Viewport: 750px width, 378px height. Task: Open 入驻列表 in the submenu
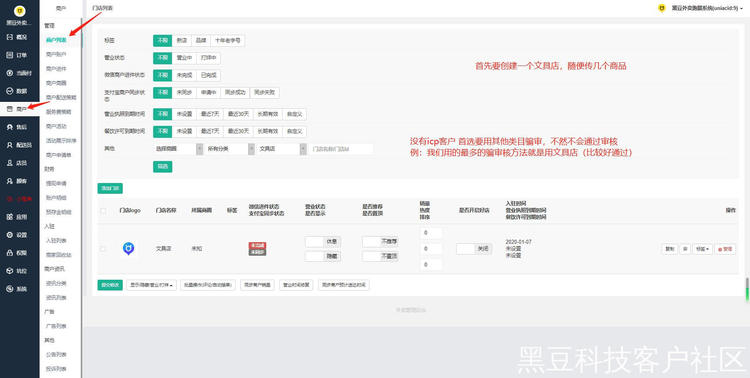(x=55, y=240)
